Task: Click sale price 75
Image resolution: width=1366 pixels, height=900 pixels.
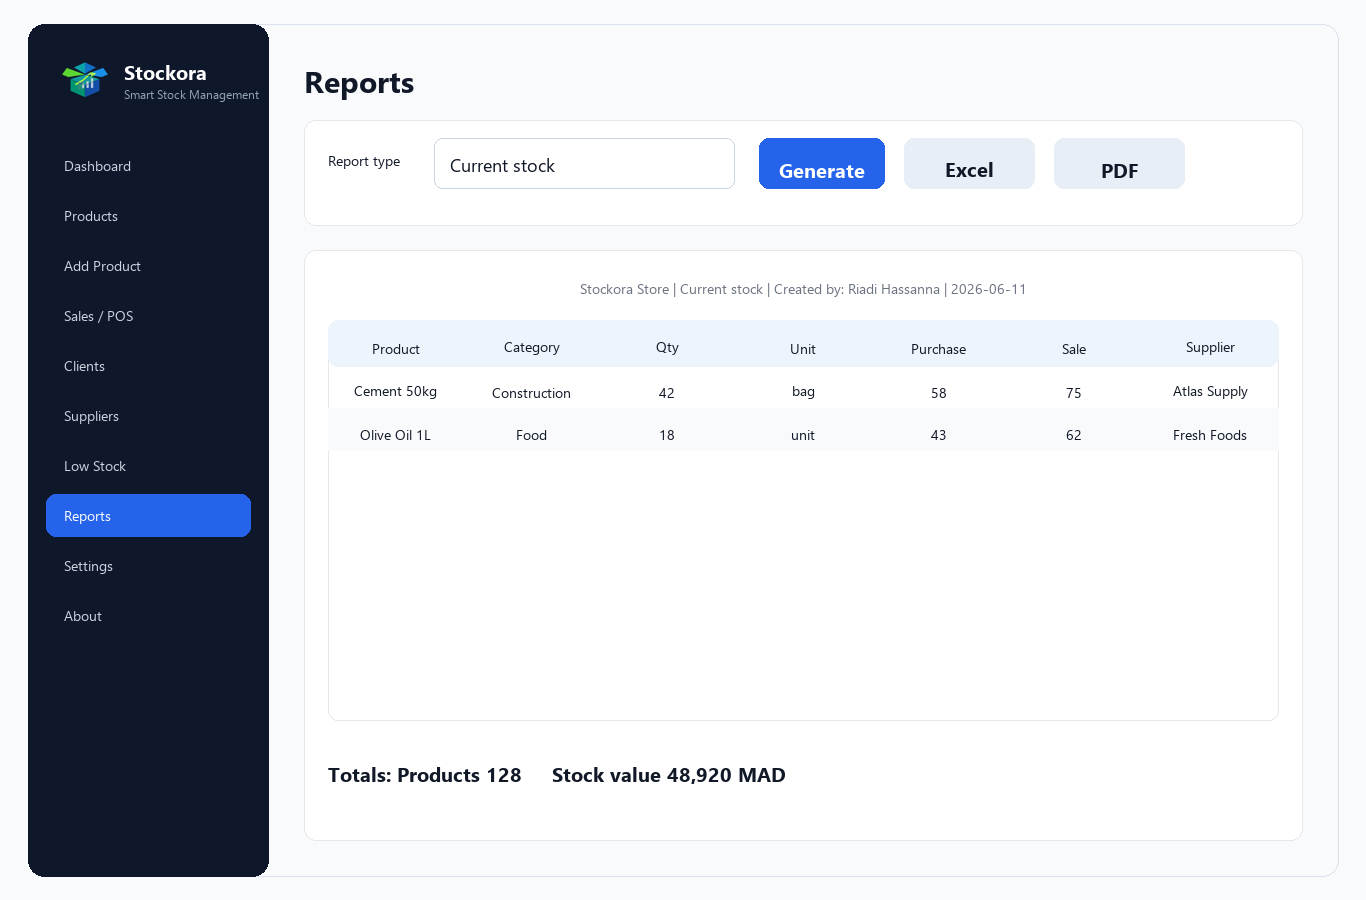Action: pyautogui.click(x=1074, y=393)
